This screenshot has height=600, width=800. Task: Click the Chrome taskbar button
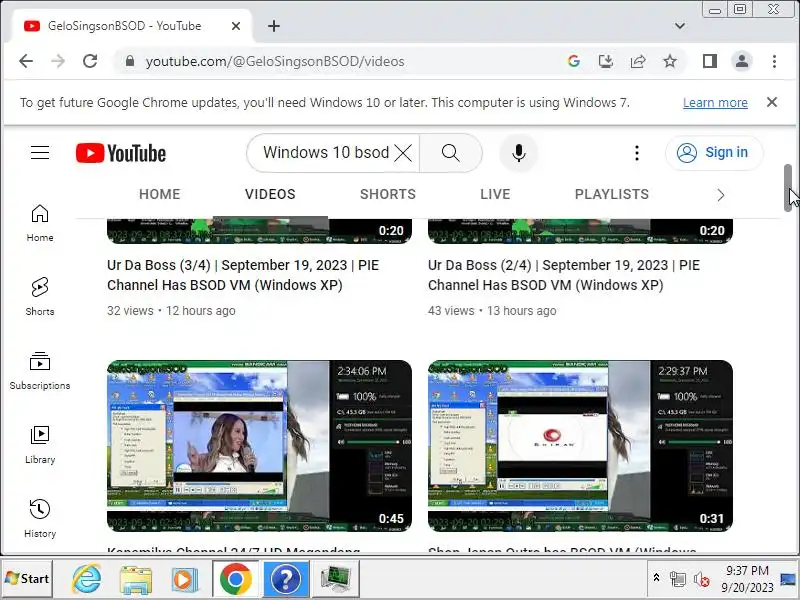(x=235, y=579)
